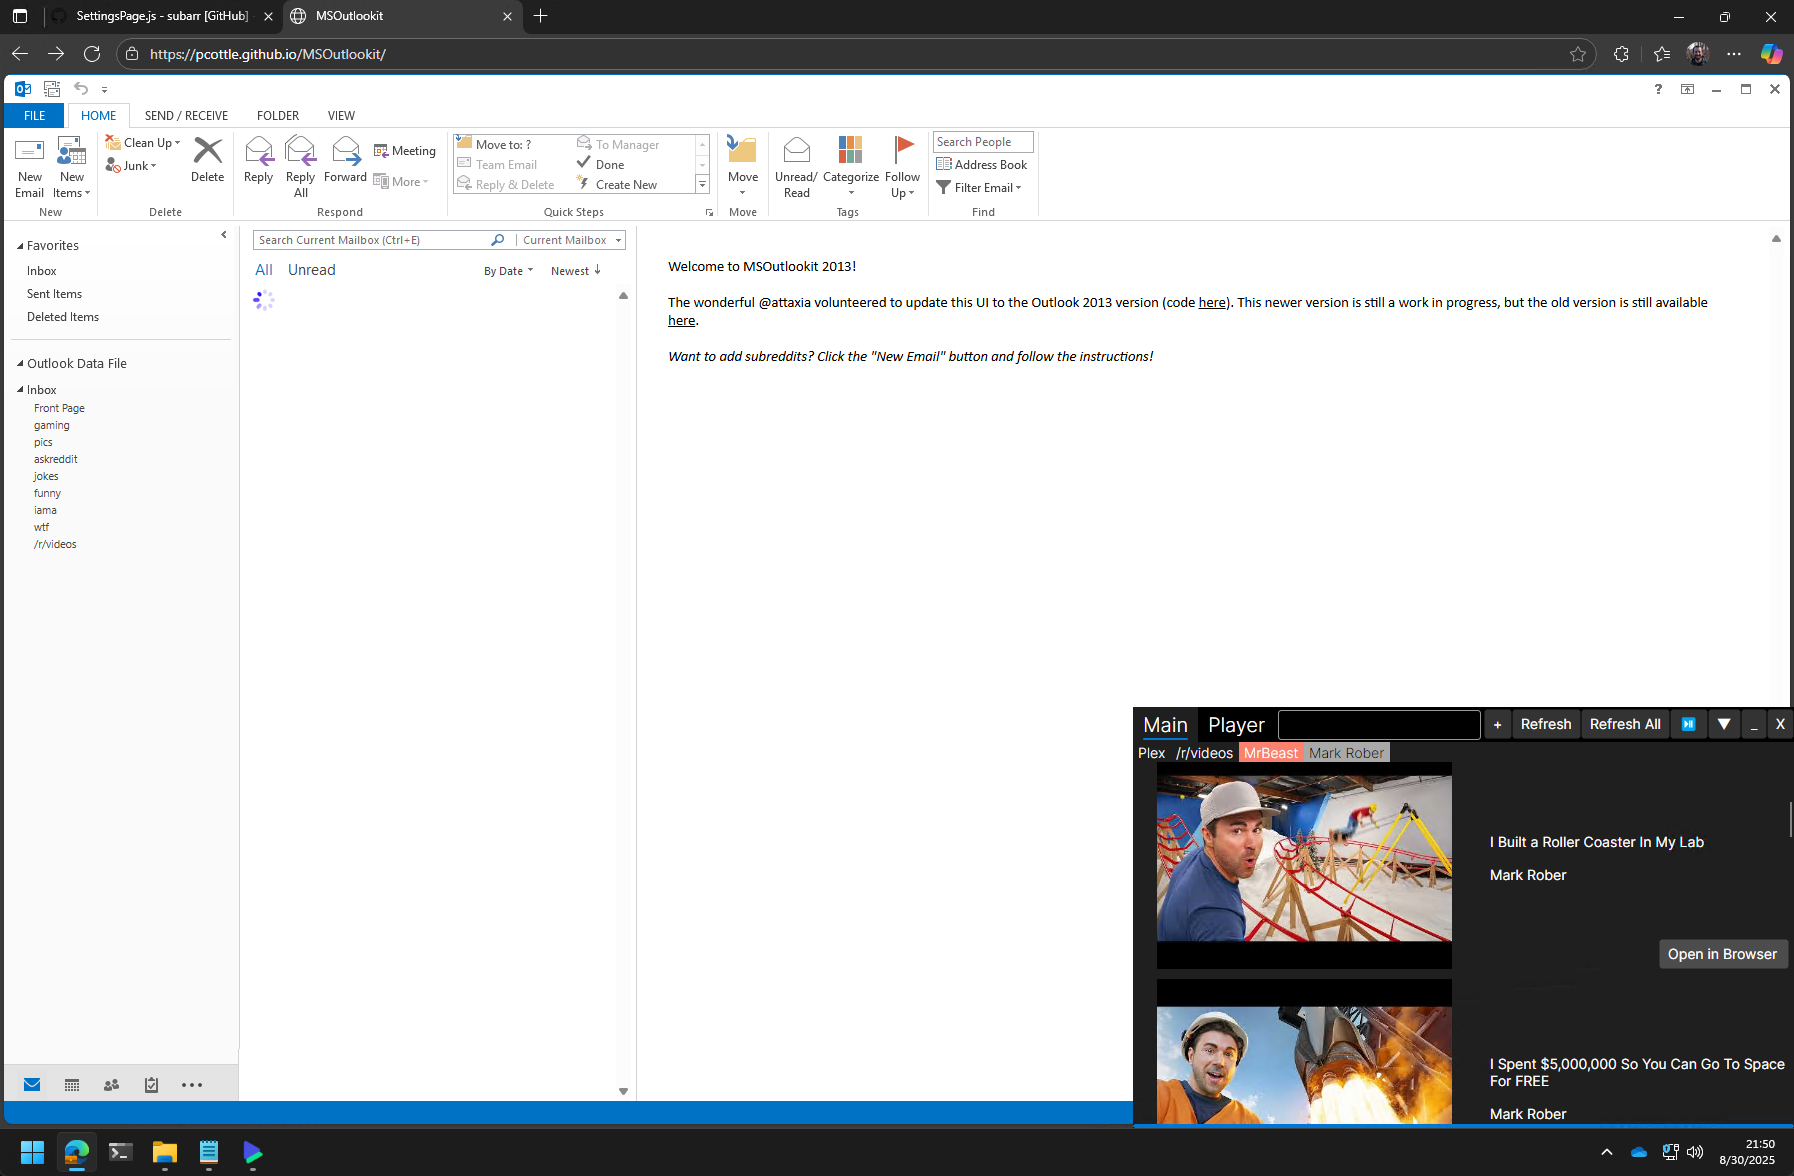Open the Junk dropdown

click(x=131, y=166)
